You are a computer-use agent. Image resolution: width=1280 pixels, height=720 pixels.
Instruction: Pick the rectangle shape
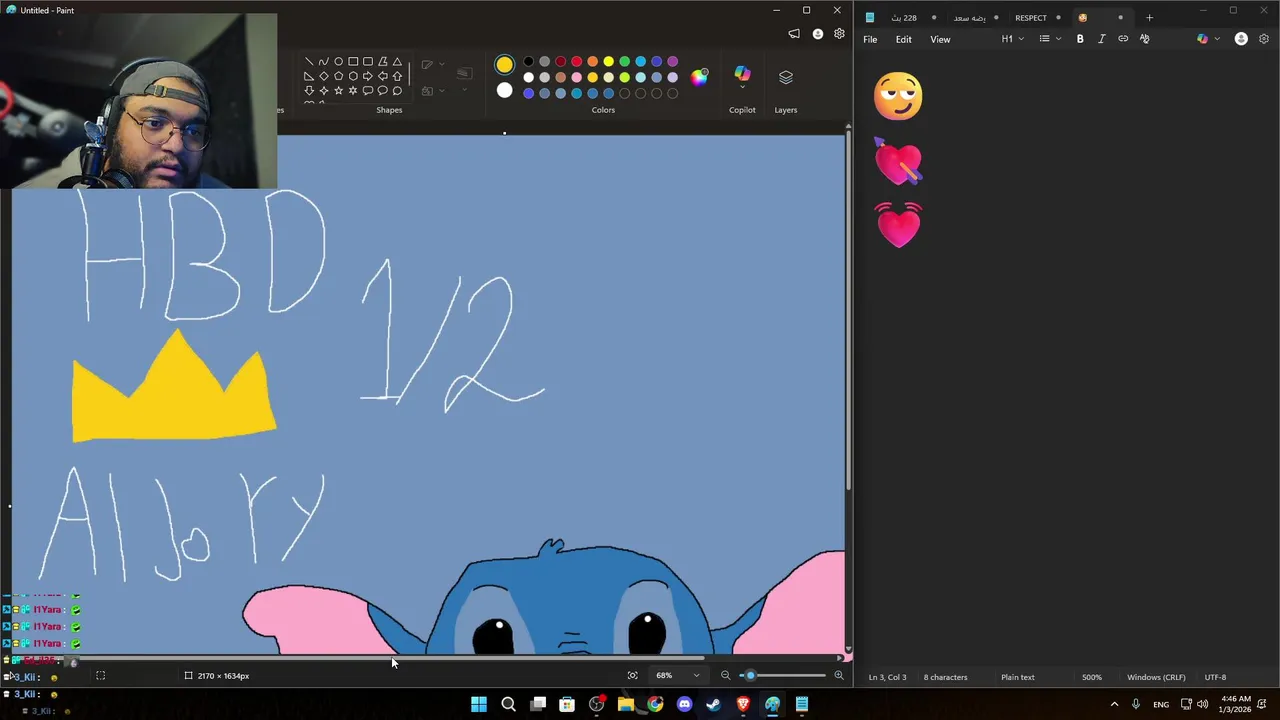click(x=353, y=61)
